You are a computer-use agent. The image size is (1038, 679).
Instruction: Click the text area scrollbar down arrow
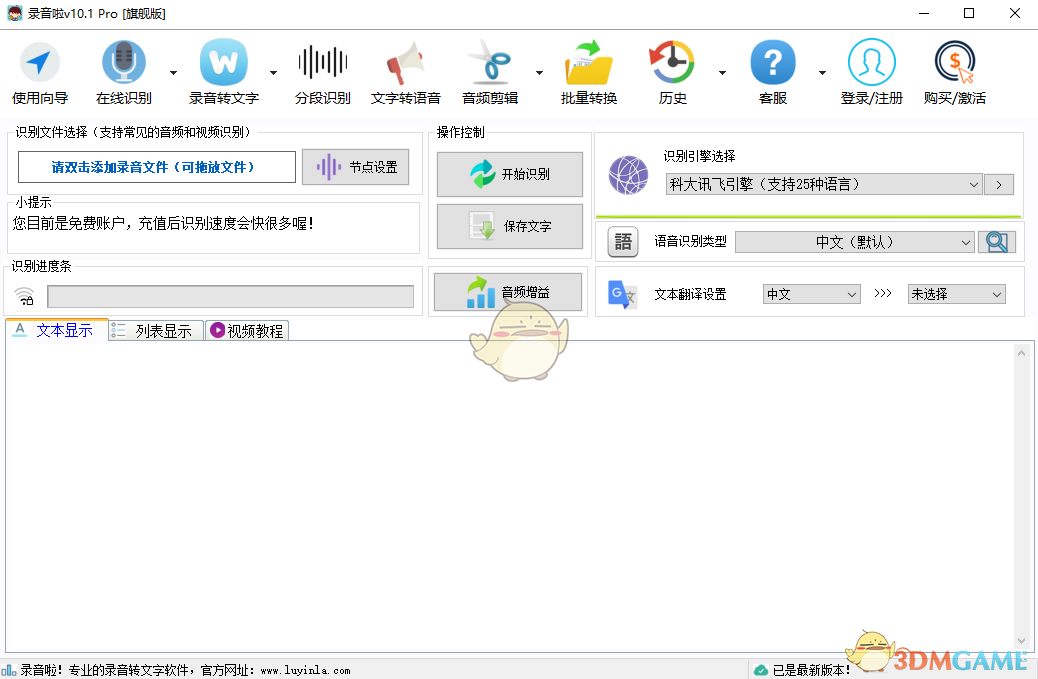pyautogui.click(x=1021, y=641)
